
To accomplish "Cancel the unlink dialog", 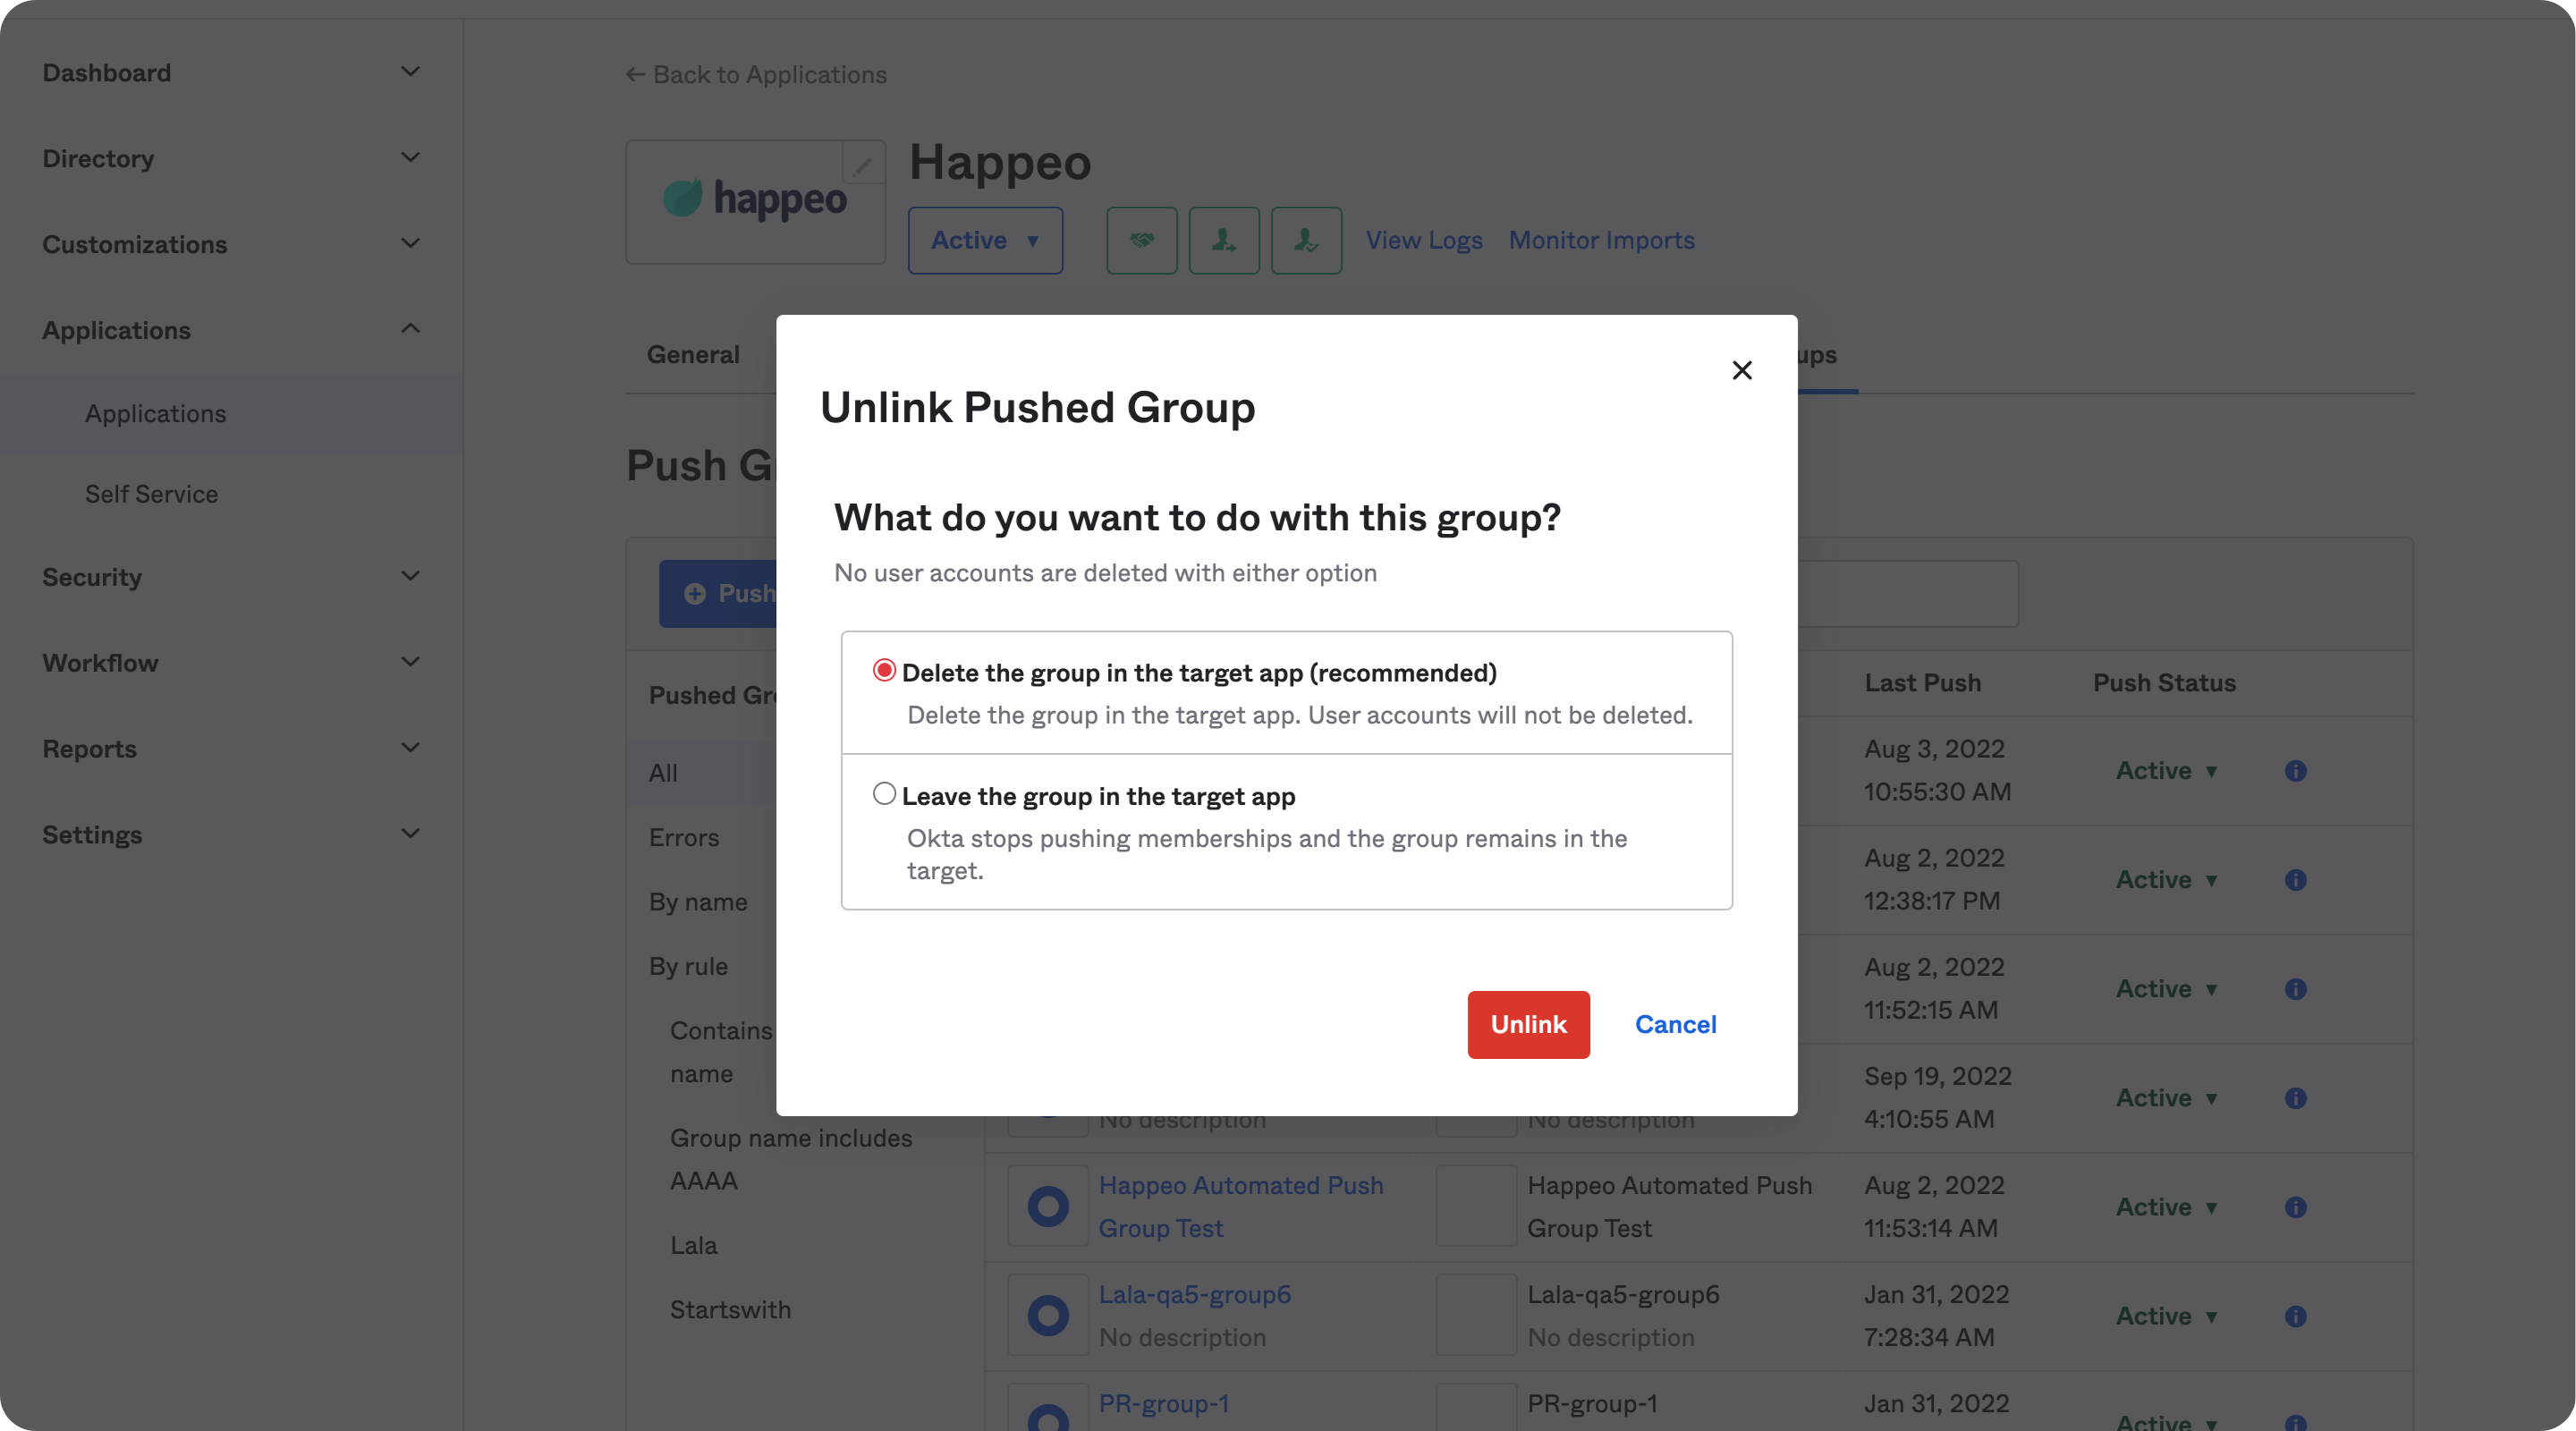I will pos(1676,1024).
